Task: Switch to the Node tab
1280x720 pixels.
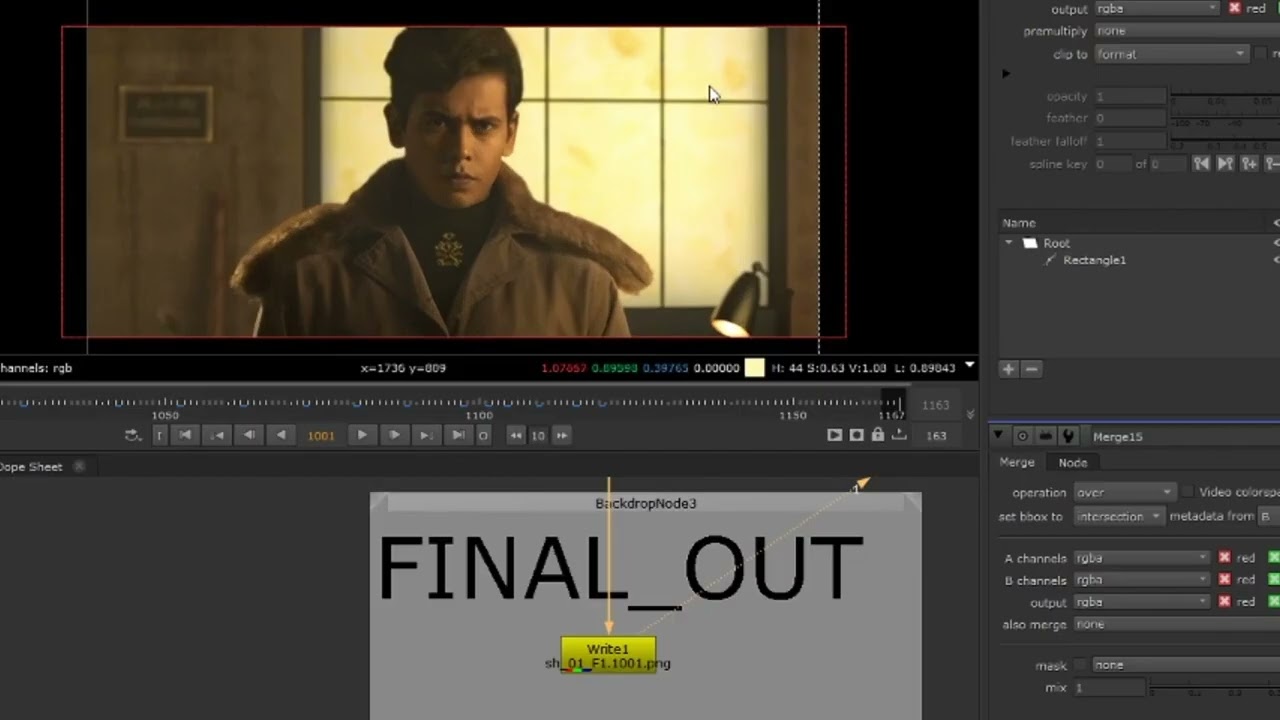Action: [x=1073, y=462]
